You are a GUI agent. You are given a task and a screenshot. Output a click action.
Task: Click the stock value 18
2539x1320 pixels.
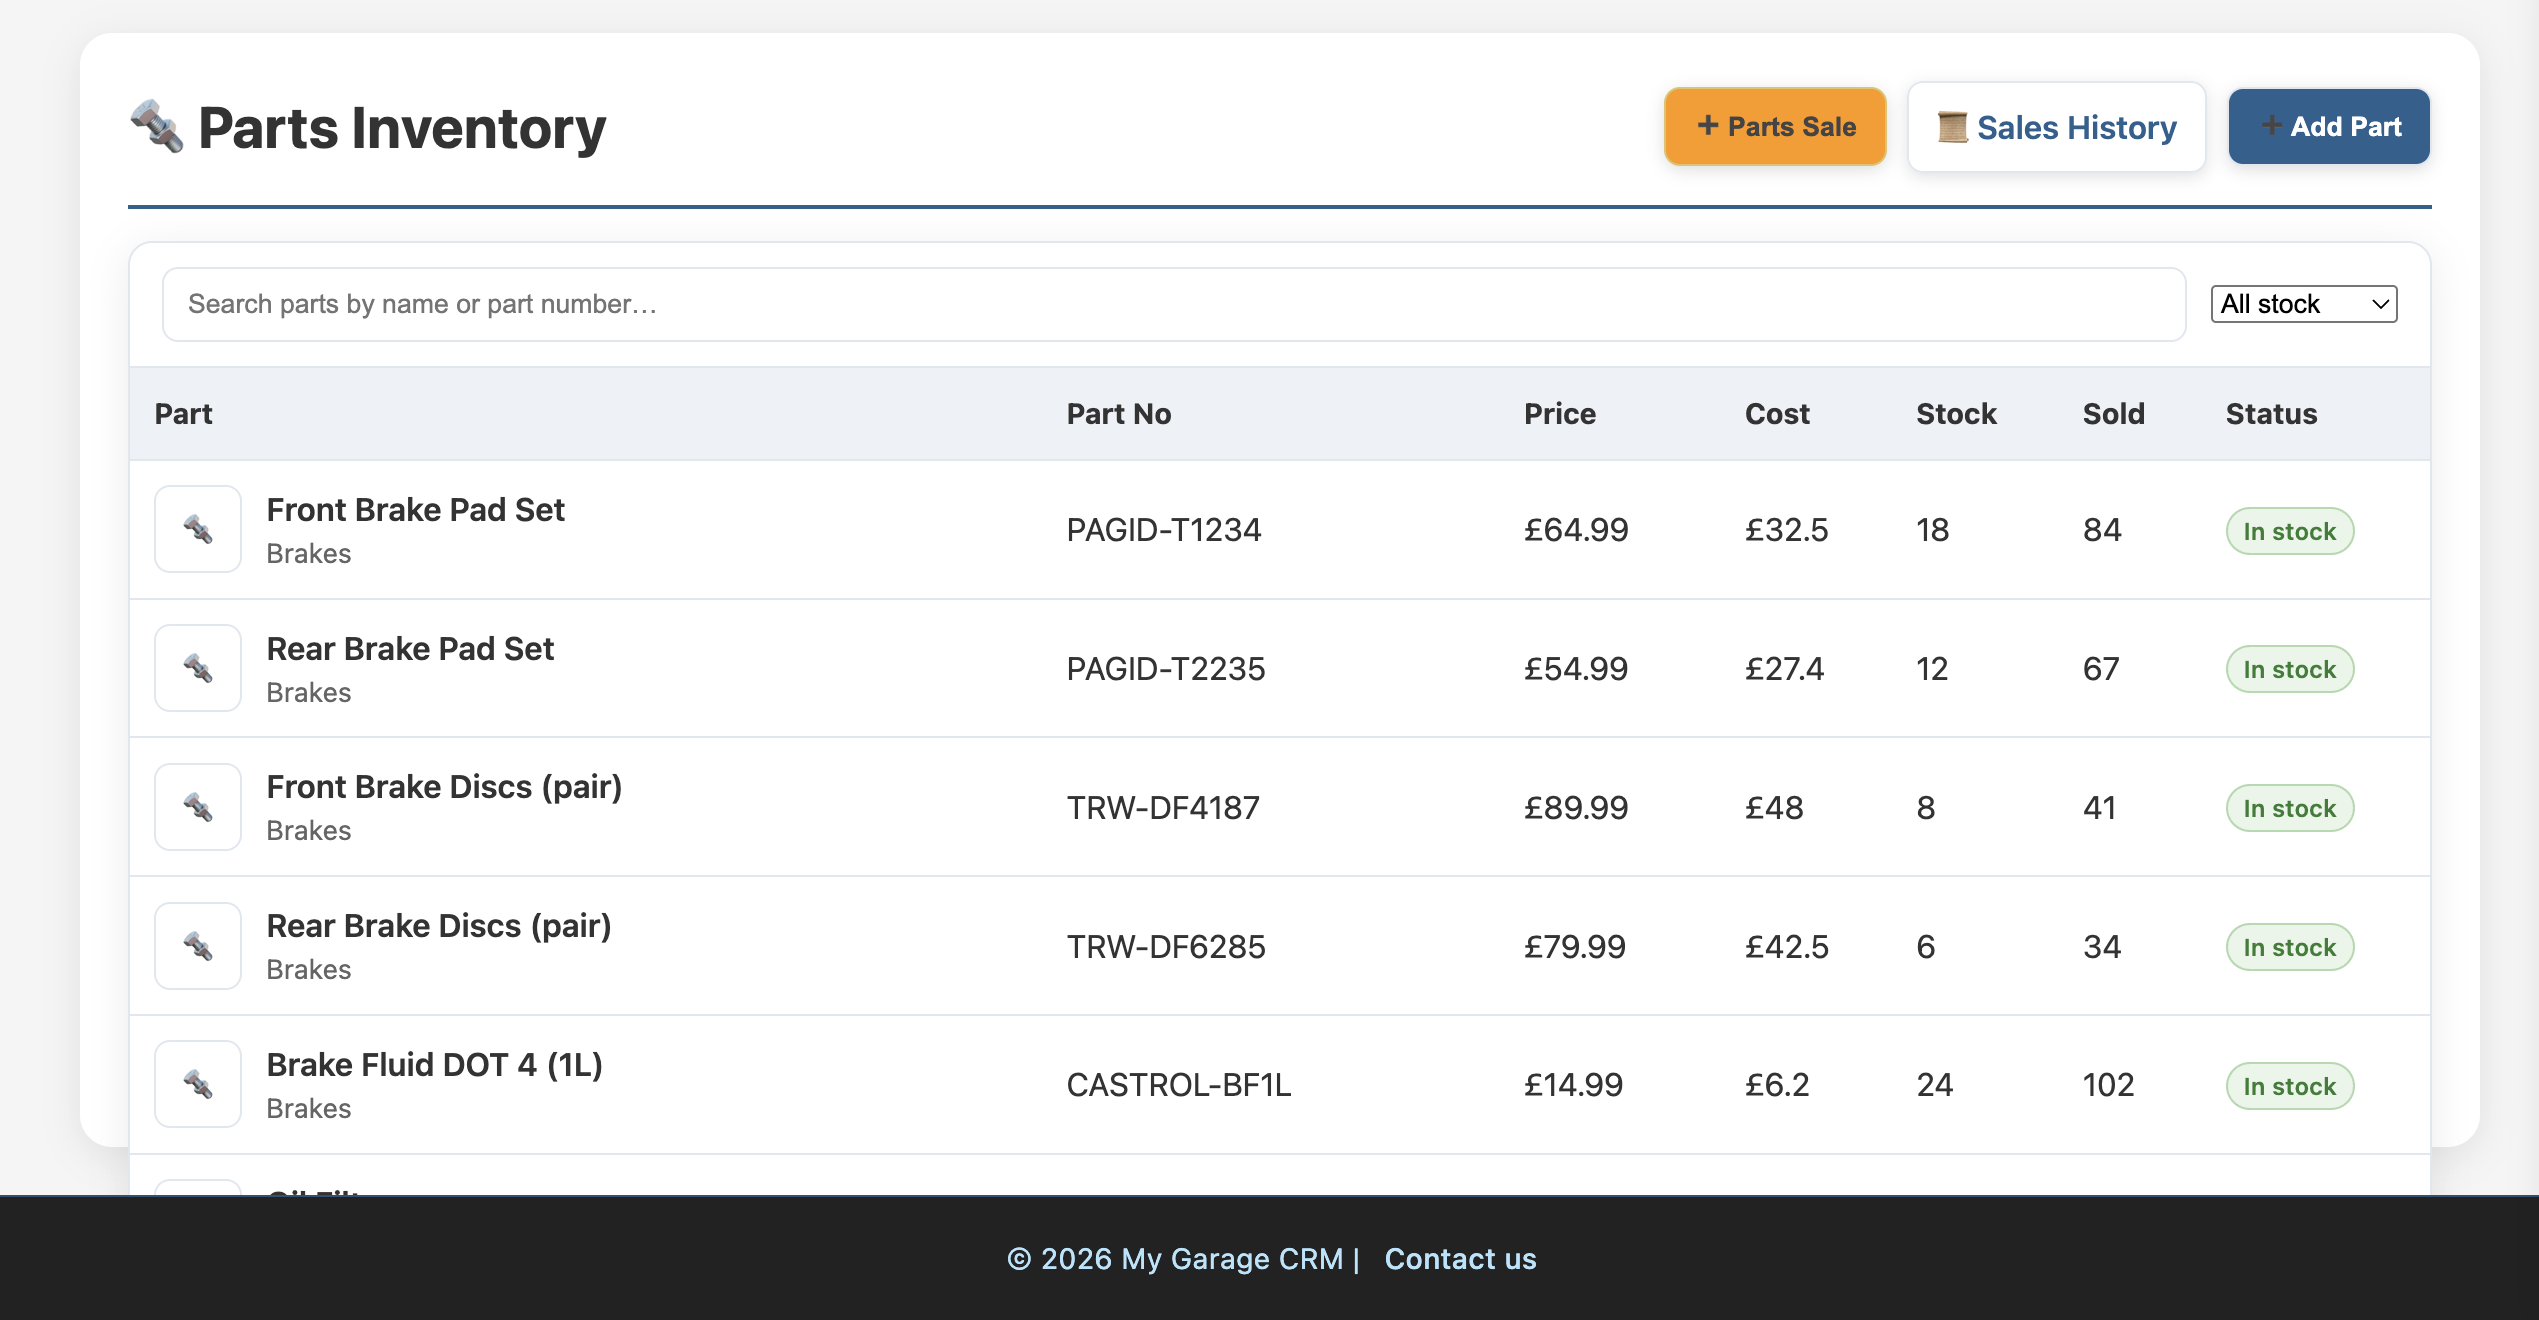pyautogui.click(x=1932, y=530)
